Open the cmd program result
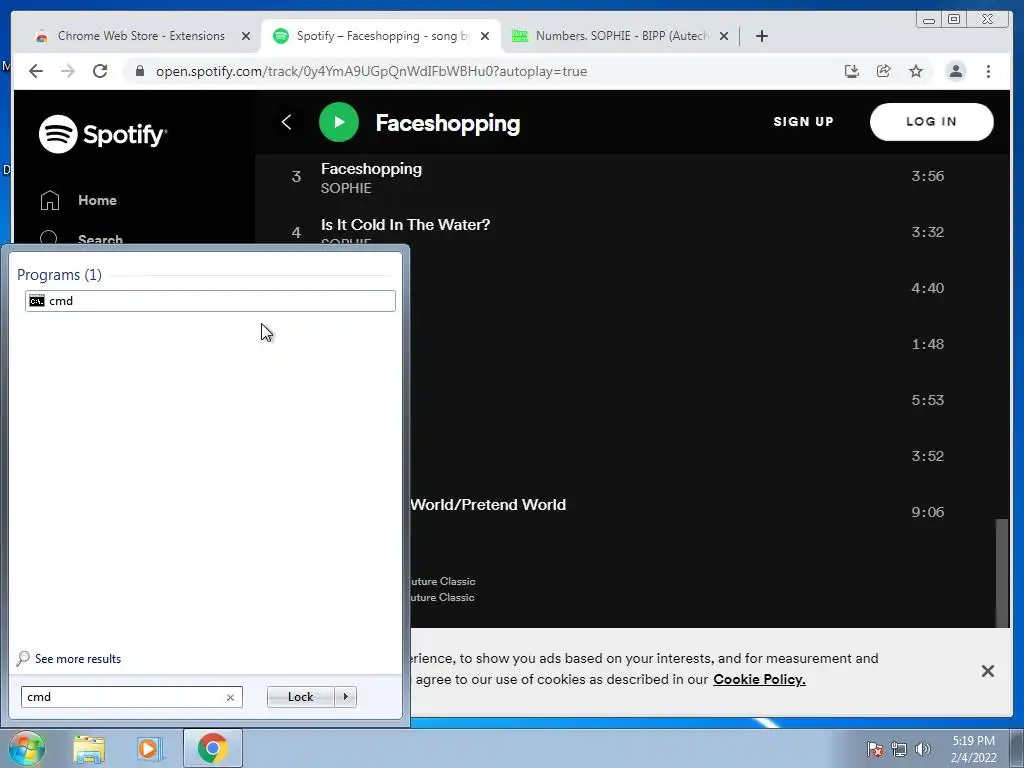The height and width of the screenshot is (768, 1024). coord(210,301)
